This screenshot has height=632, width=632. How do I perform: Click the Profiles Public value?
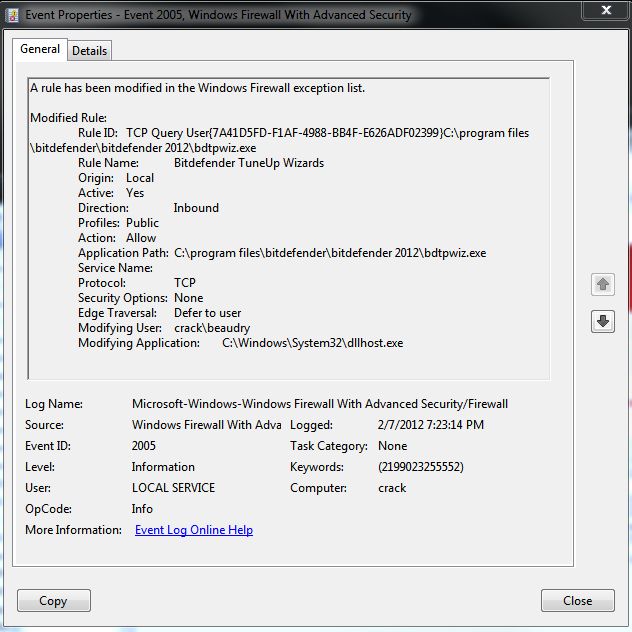[x=142, y=223]
